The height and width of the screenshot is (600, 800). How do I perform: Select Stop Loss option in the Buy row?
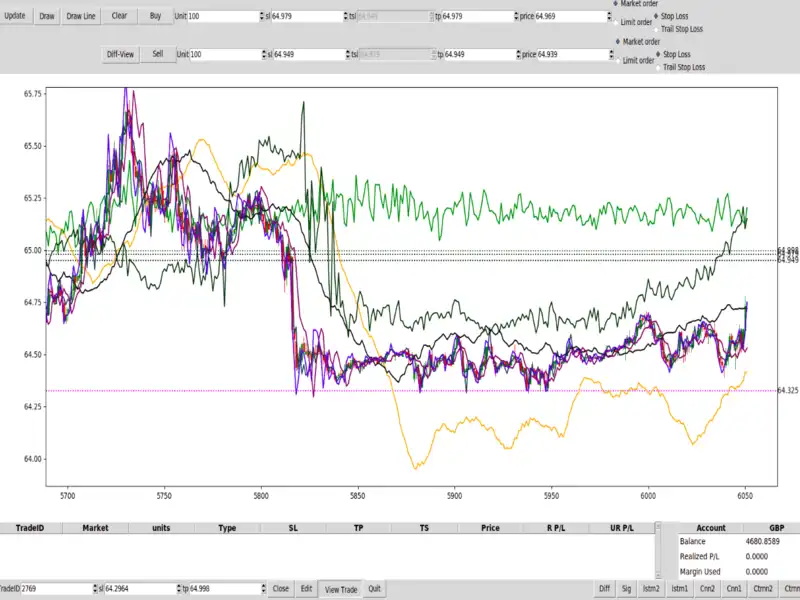[x=658, y=17]
